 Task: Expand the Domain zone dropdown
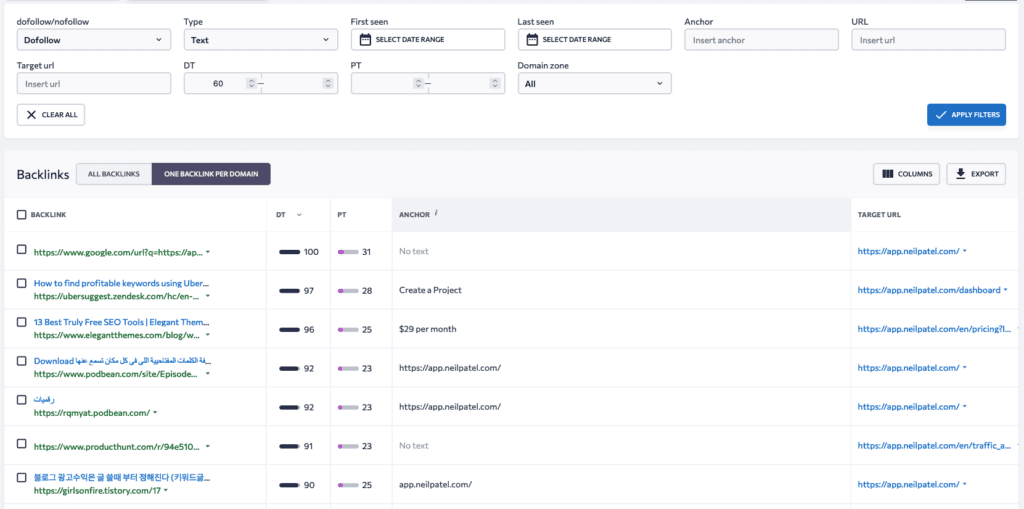point(594,84)
